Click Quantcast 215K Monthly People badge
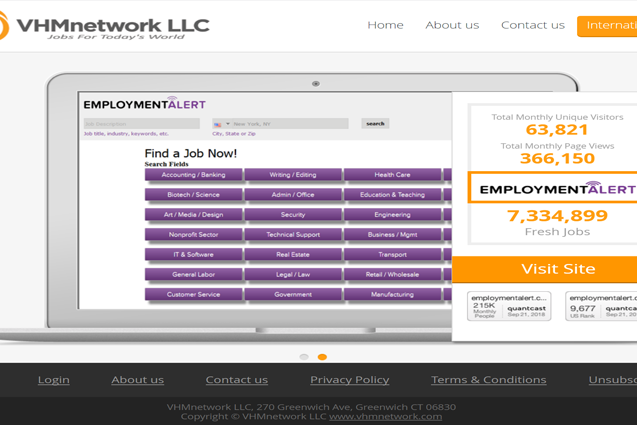Viewport: 637px width, 425px height. [509, 306]
